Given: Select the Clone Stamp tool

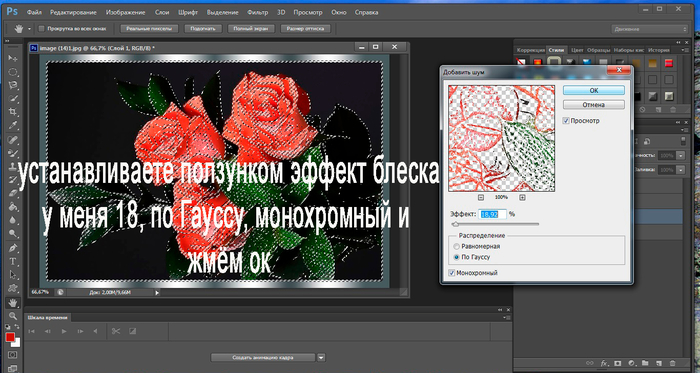Looking at the screenshot, I should (13, 167).
